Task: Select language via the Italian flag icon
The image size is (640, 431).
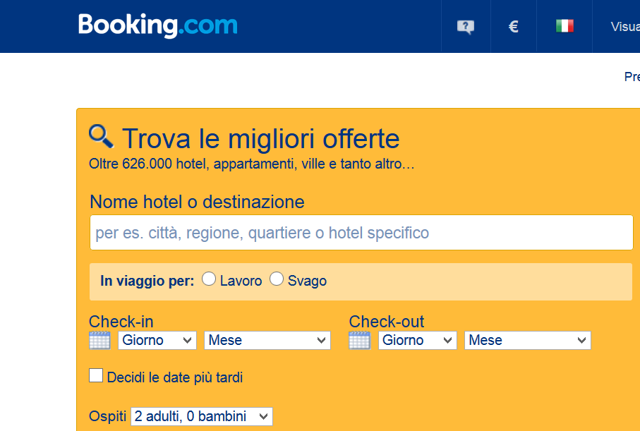Action: point(565,26)
